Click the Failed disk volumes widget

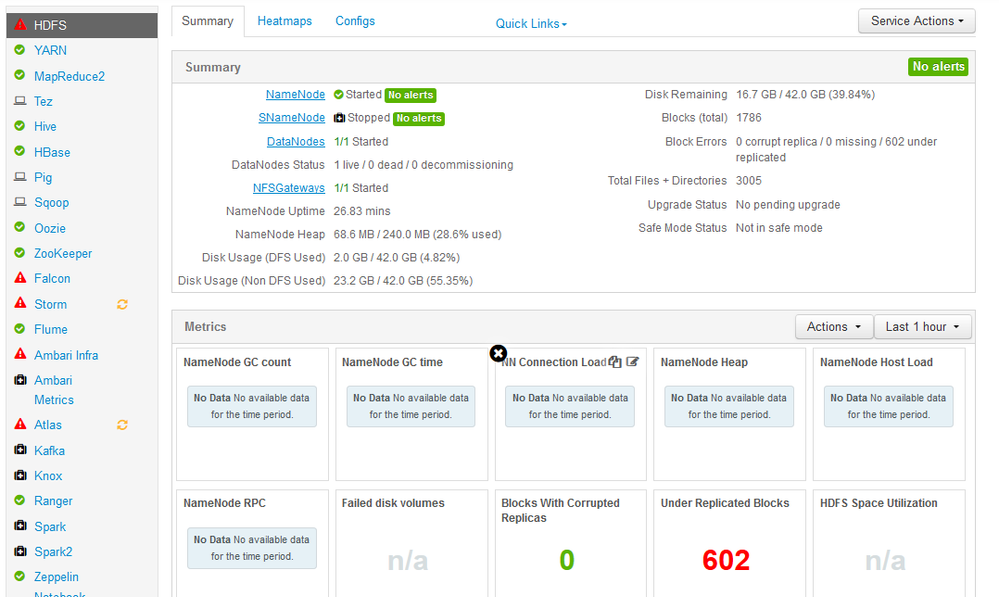(412, 543)
